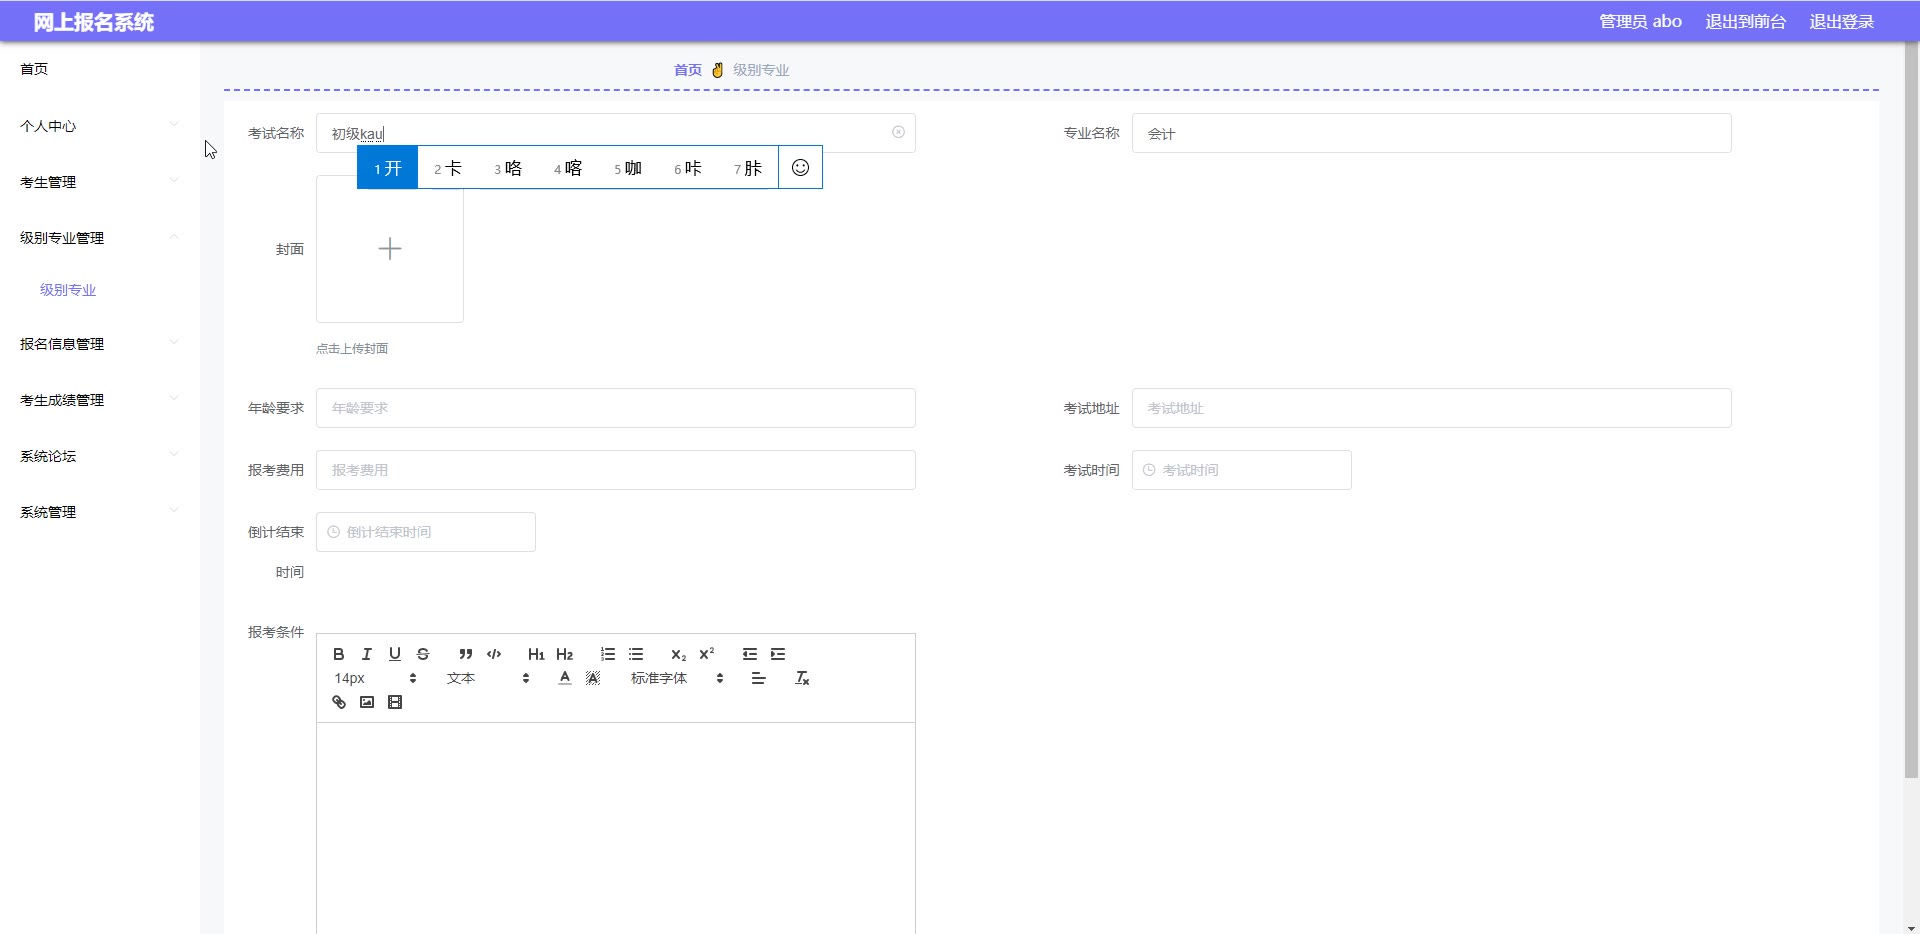Screen dimensions: 1920x934
Task: Apply italic formatting in the editor toolbar
Action: pos(367,654)
